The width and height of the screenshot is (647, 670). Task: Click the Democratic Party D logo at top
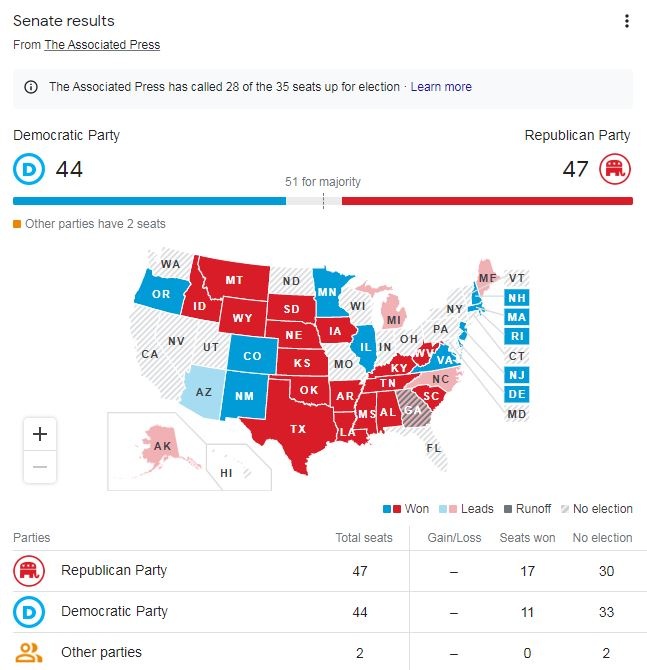pyautogui.click(x=29, y=169)
